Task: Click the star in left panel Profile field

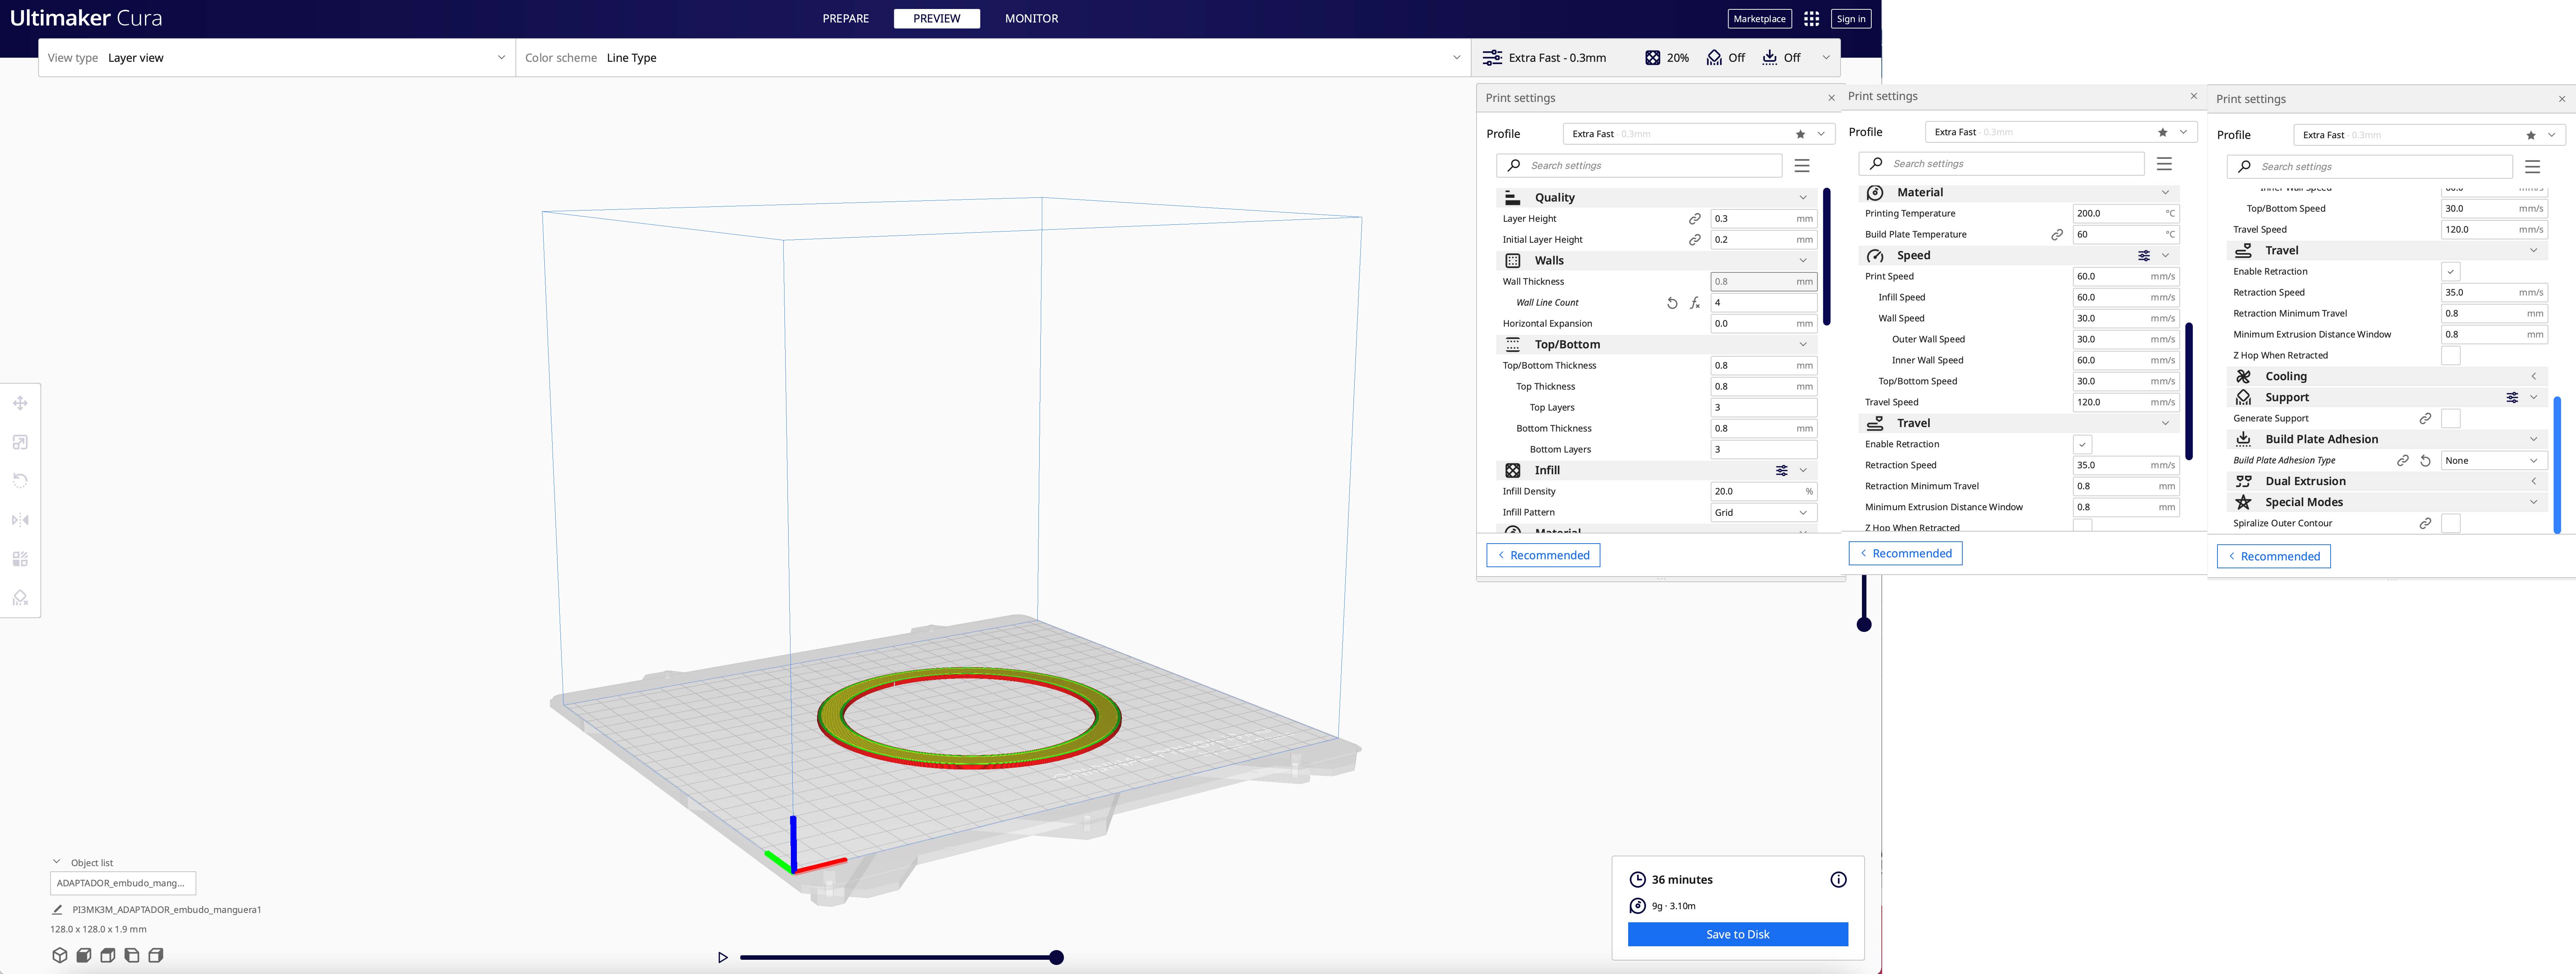Action: [x=1800, y=134]
